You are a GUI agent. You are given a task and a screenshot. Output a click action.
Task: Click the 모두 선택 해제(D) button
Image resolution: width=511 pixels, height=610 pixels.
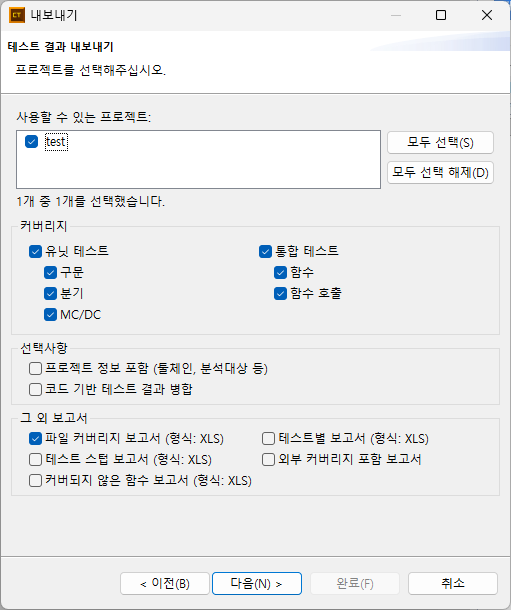coord(440,172)
